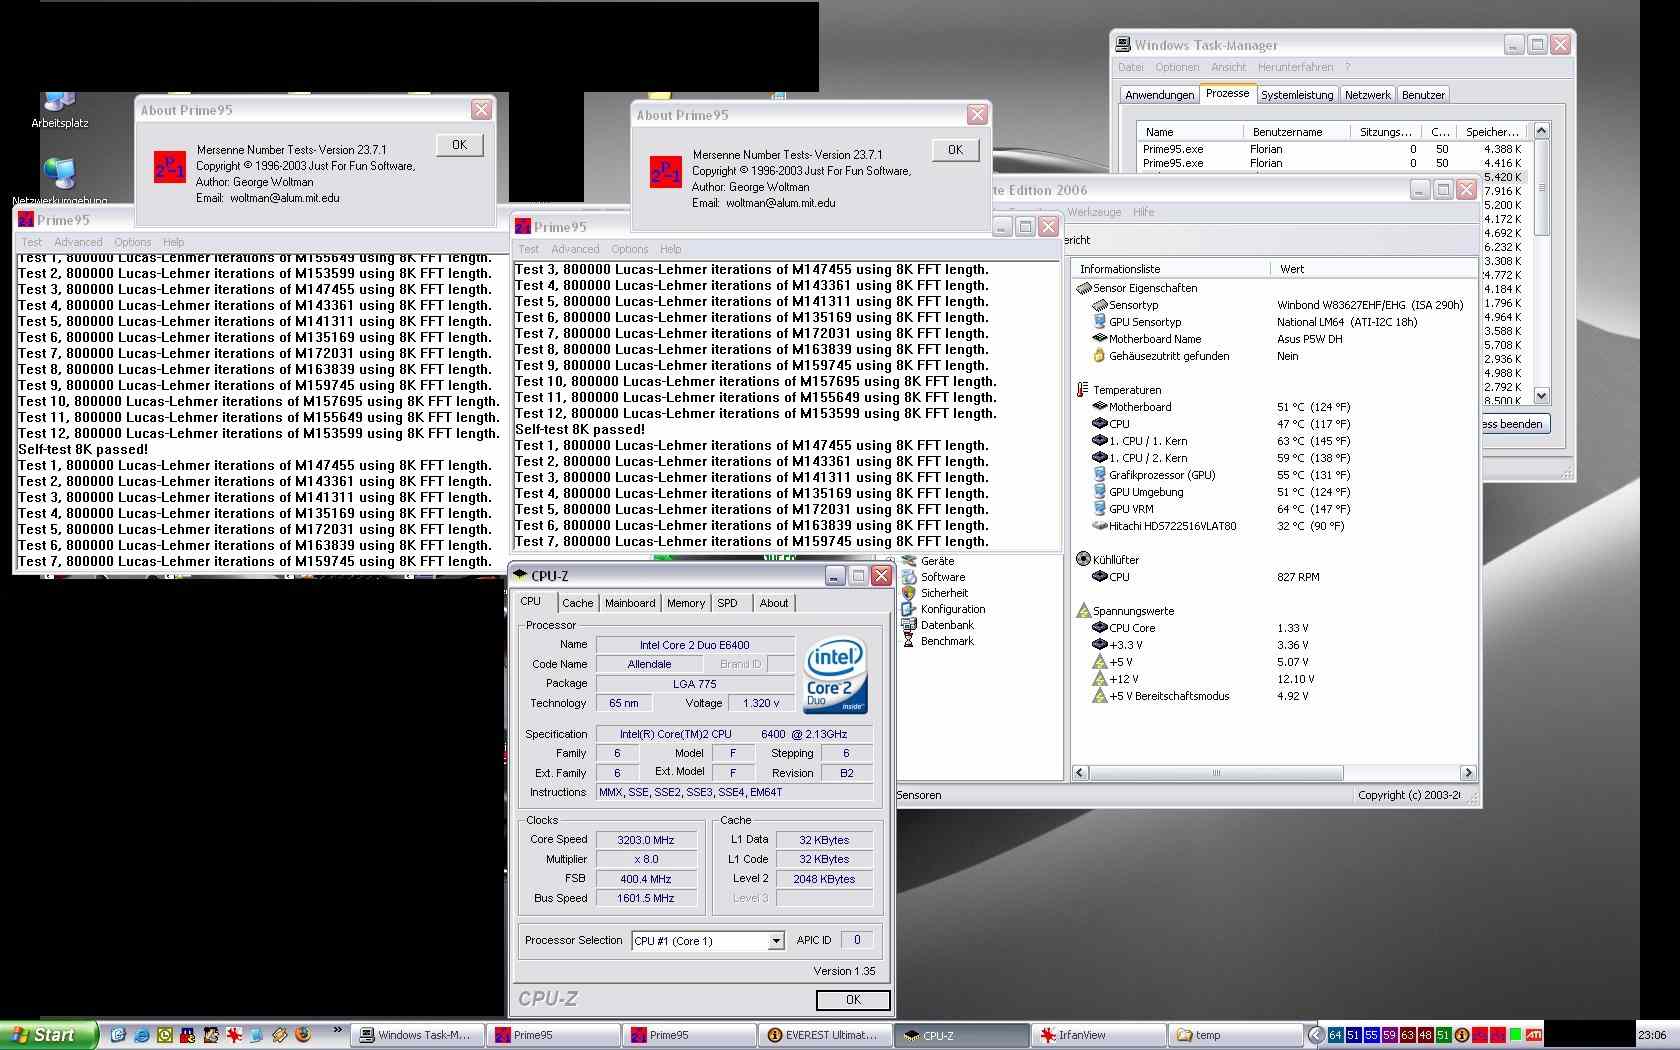Screen dimensions: 1680x1050
Task: Click the Motherboard Name value Asus P5W DH
Action: pos(1310,339)
